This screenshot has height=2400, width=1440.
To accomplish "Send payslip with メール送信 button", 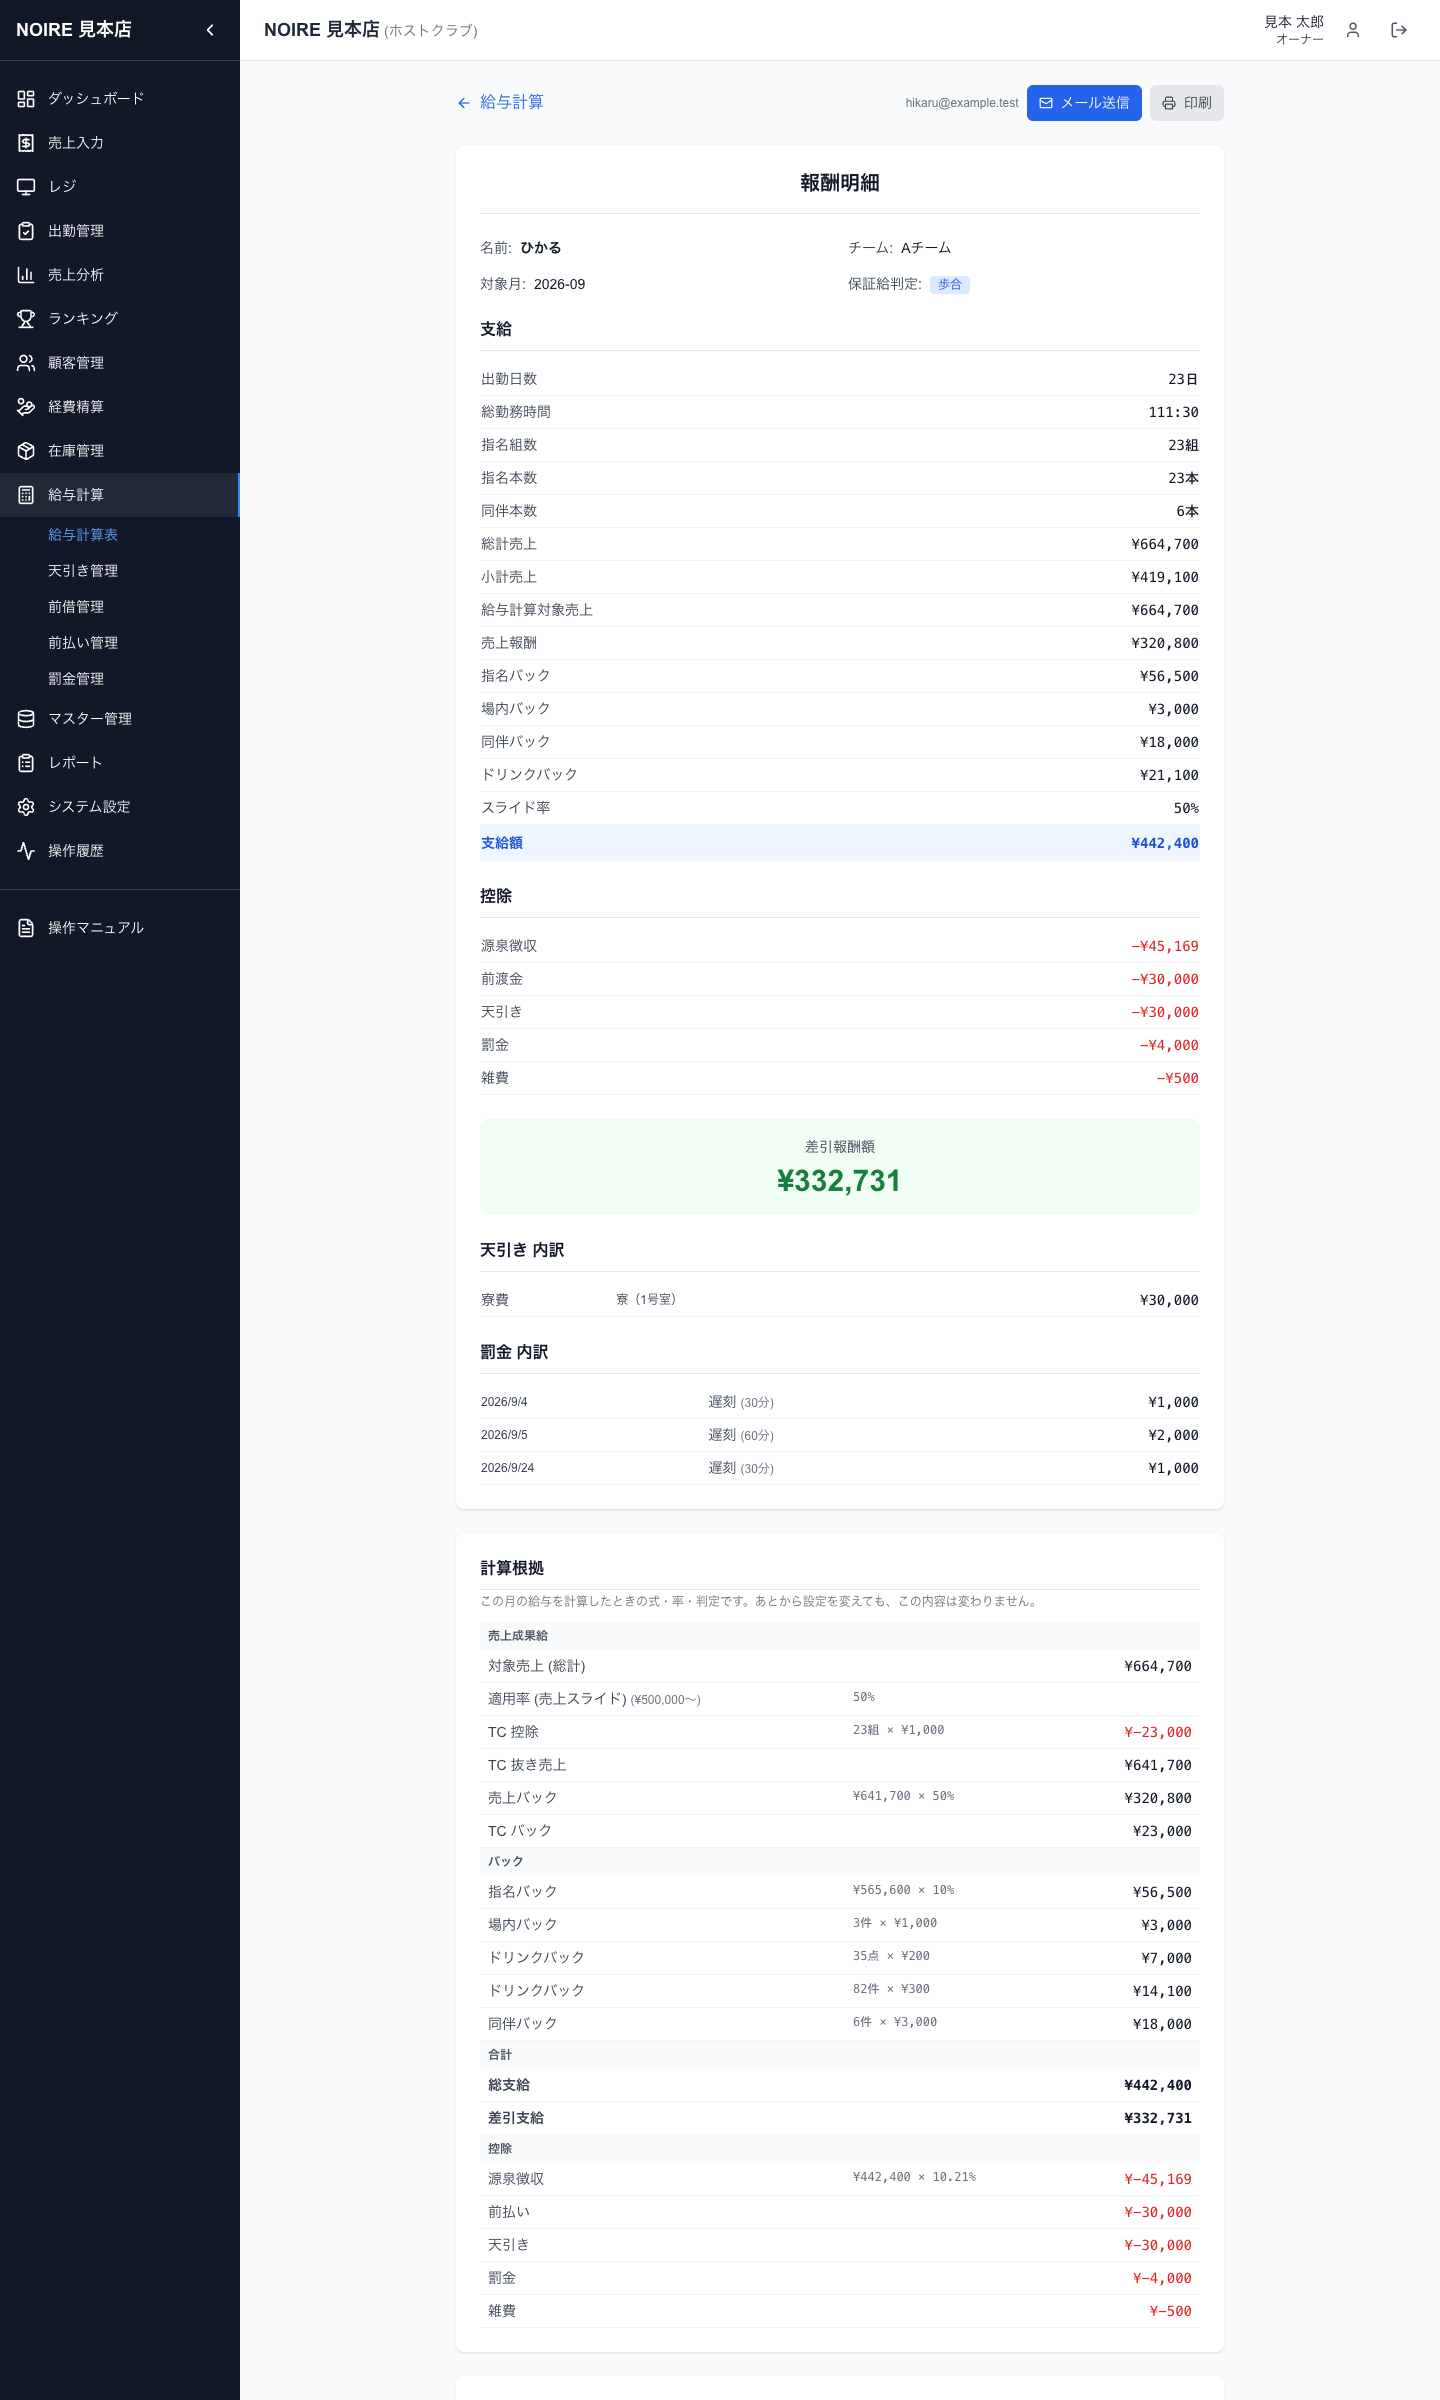I will pyautogui.click(x=1084, y=103).
